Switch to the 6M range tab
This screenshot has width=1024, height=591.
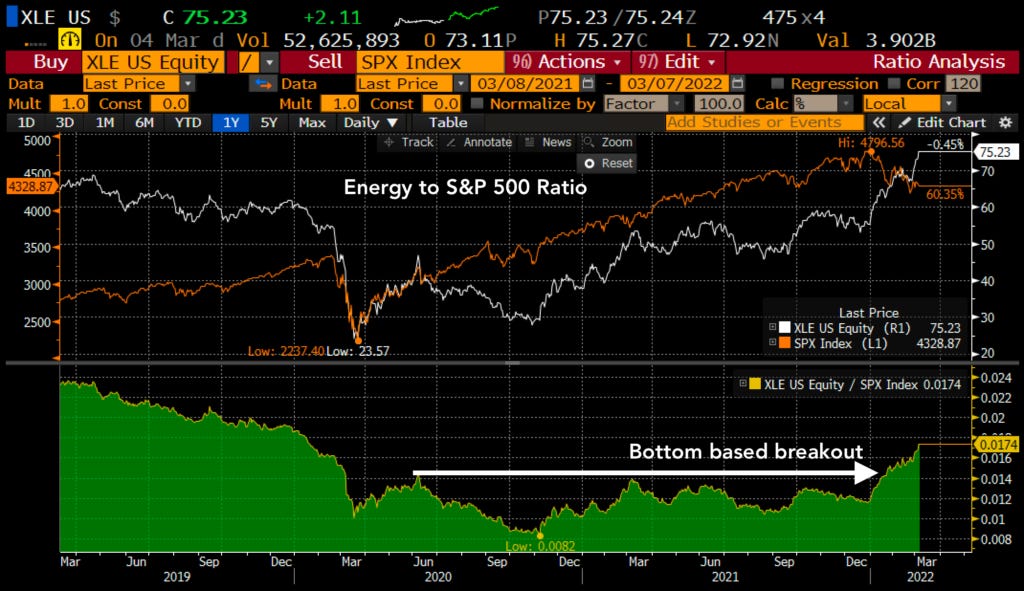coord(144,122)
